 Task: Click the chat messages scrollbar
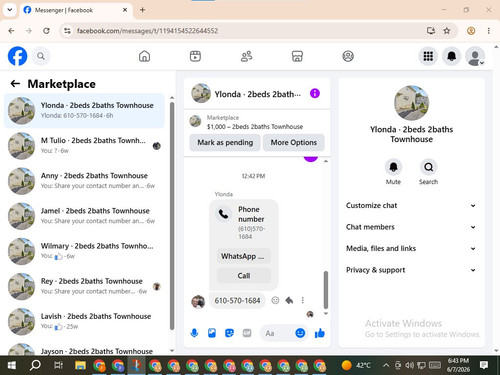(326, 290)
